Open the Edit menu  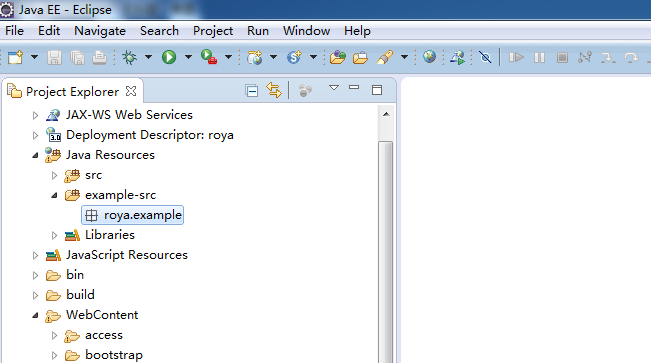coord(49,31)
